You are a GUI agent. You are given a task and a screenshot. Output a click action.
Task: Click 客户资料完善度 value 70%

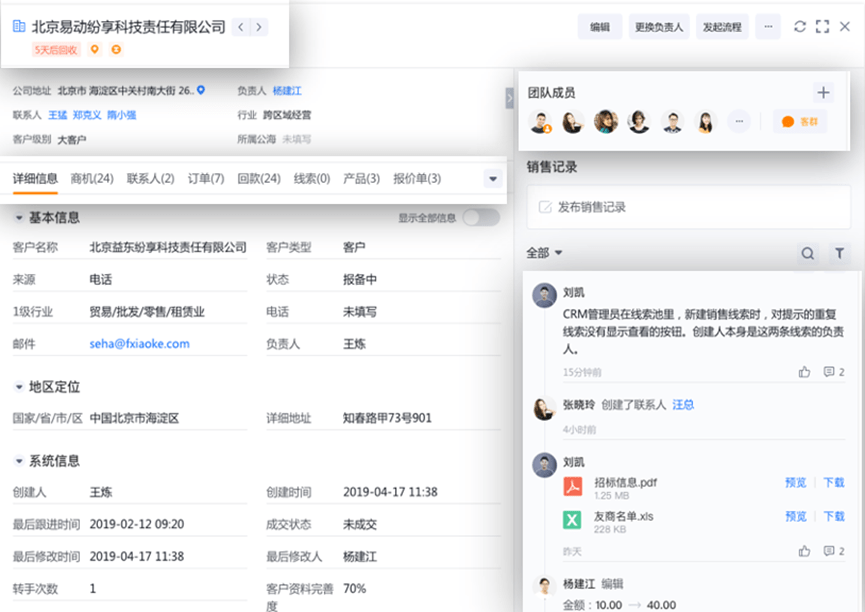pos(355,588)
